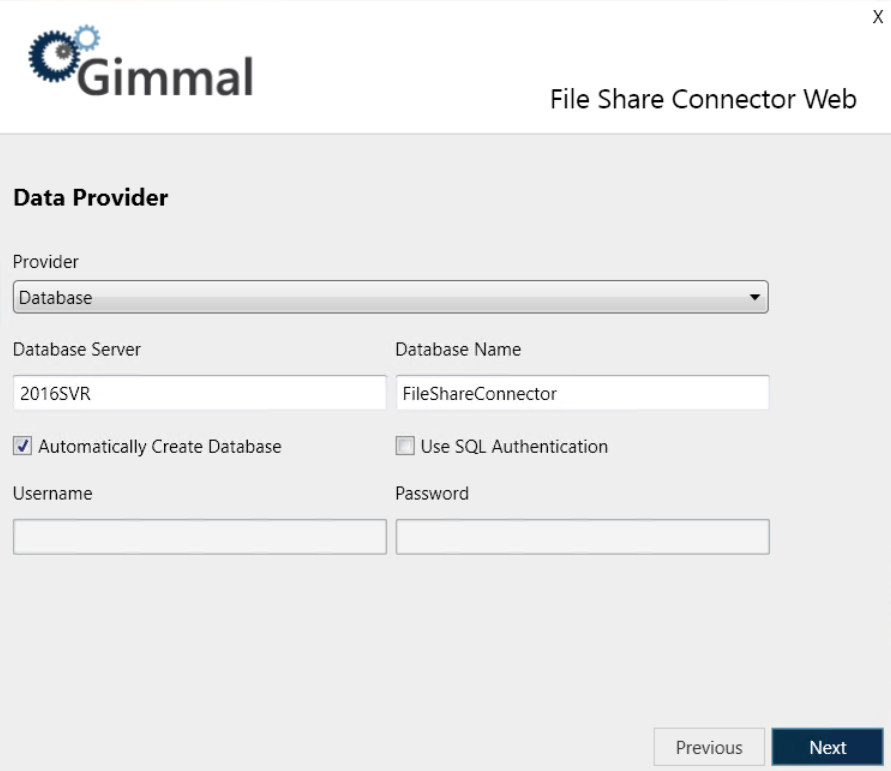Proceed with the Next button

pyautogui.click(x=827, y=747)
